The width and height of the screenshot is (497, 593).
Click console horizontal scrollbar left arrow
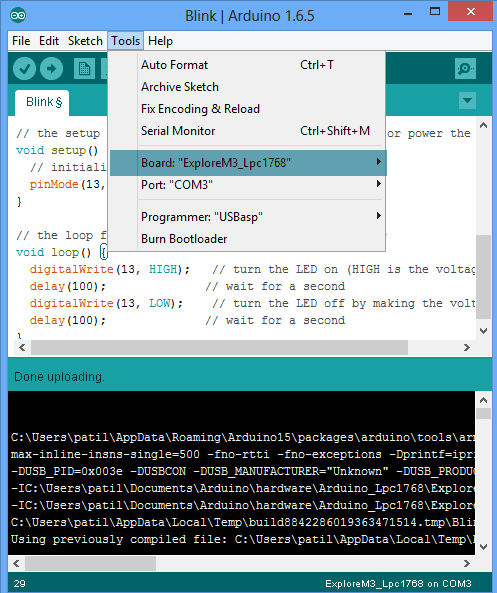tap(16, 564)
